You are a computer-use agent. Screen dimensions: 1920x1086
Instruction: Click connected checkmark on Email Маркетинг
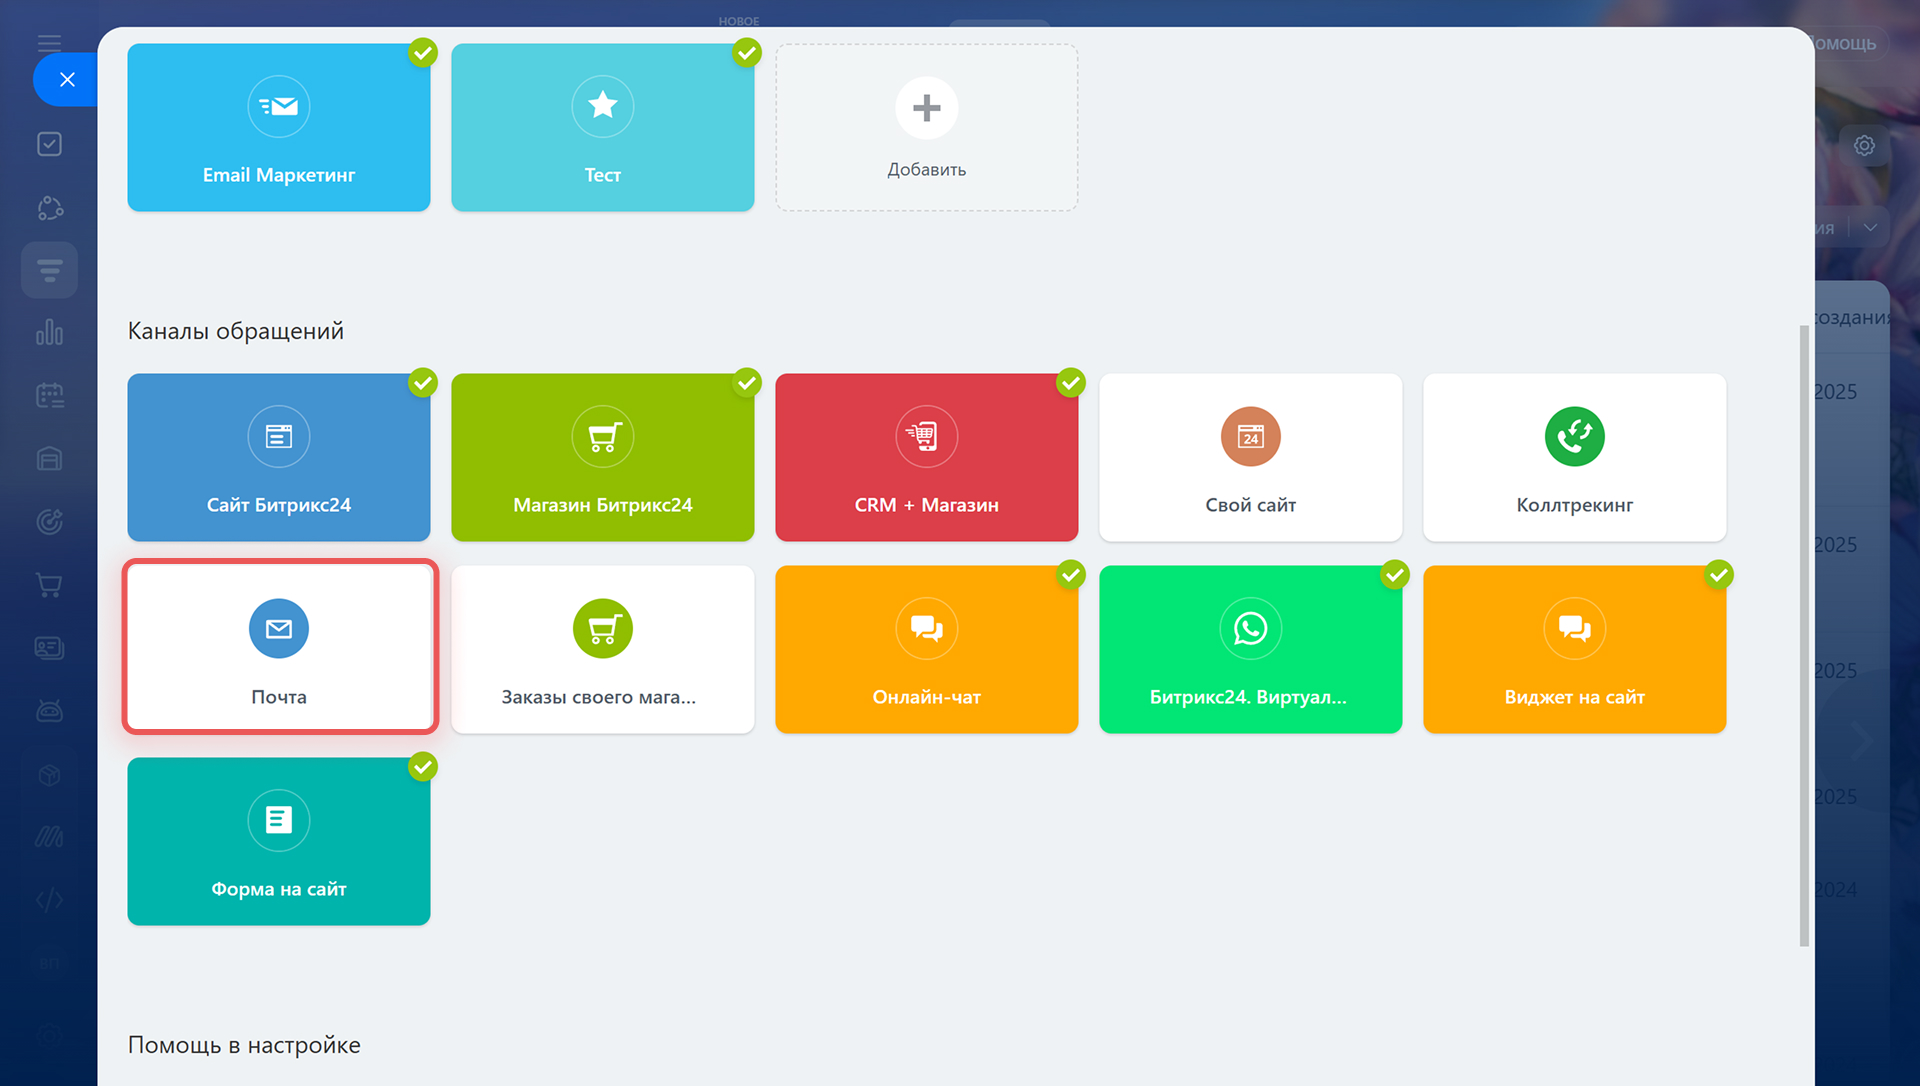(423, 52)
